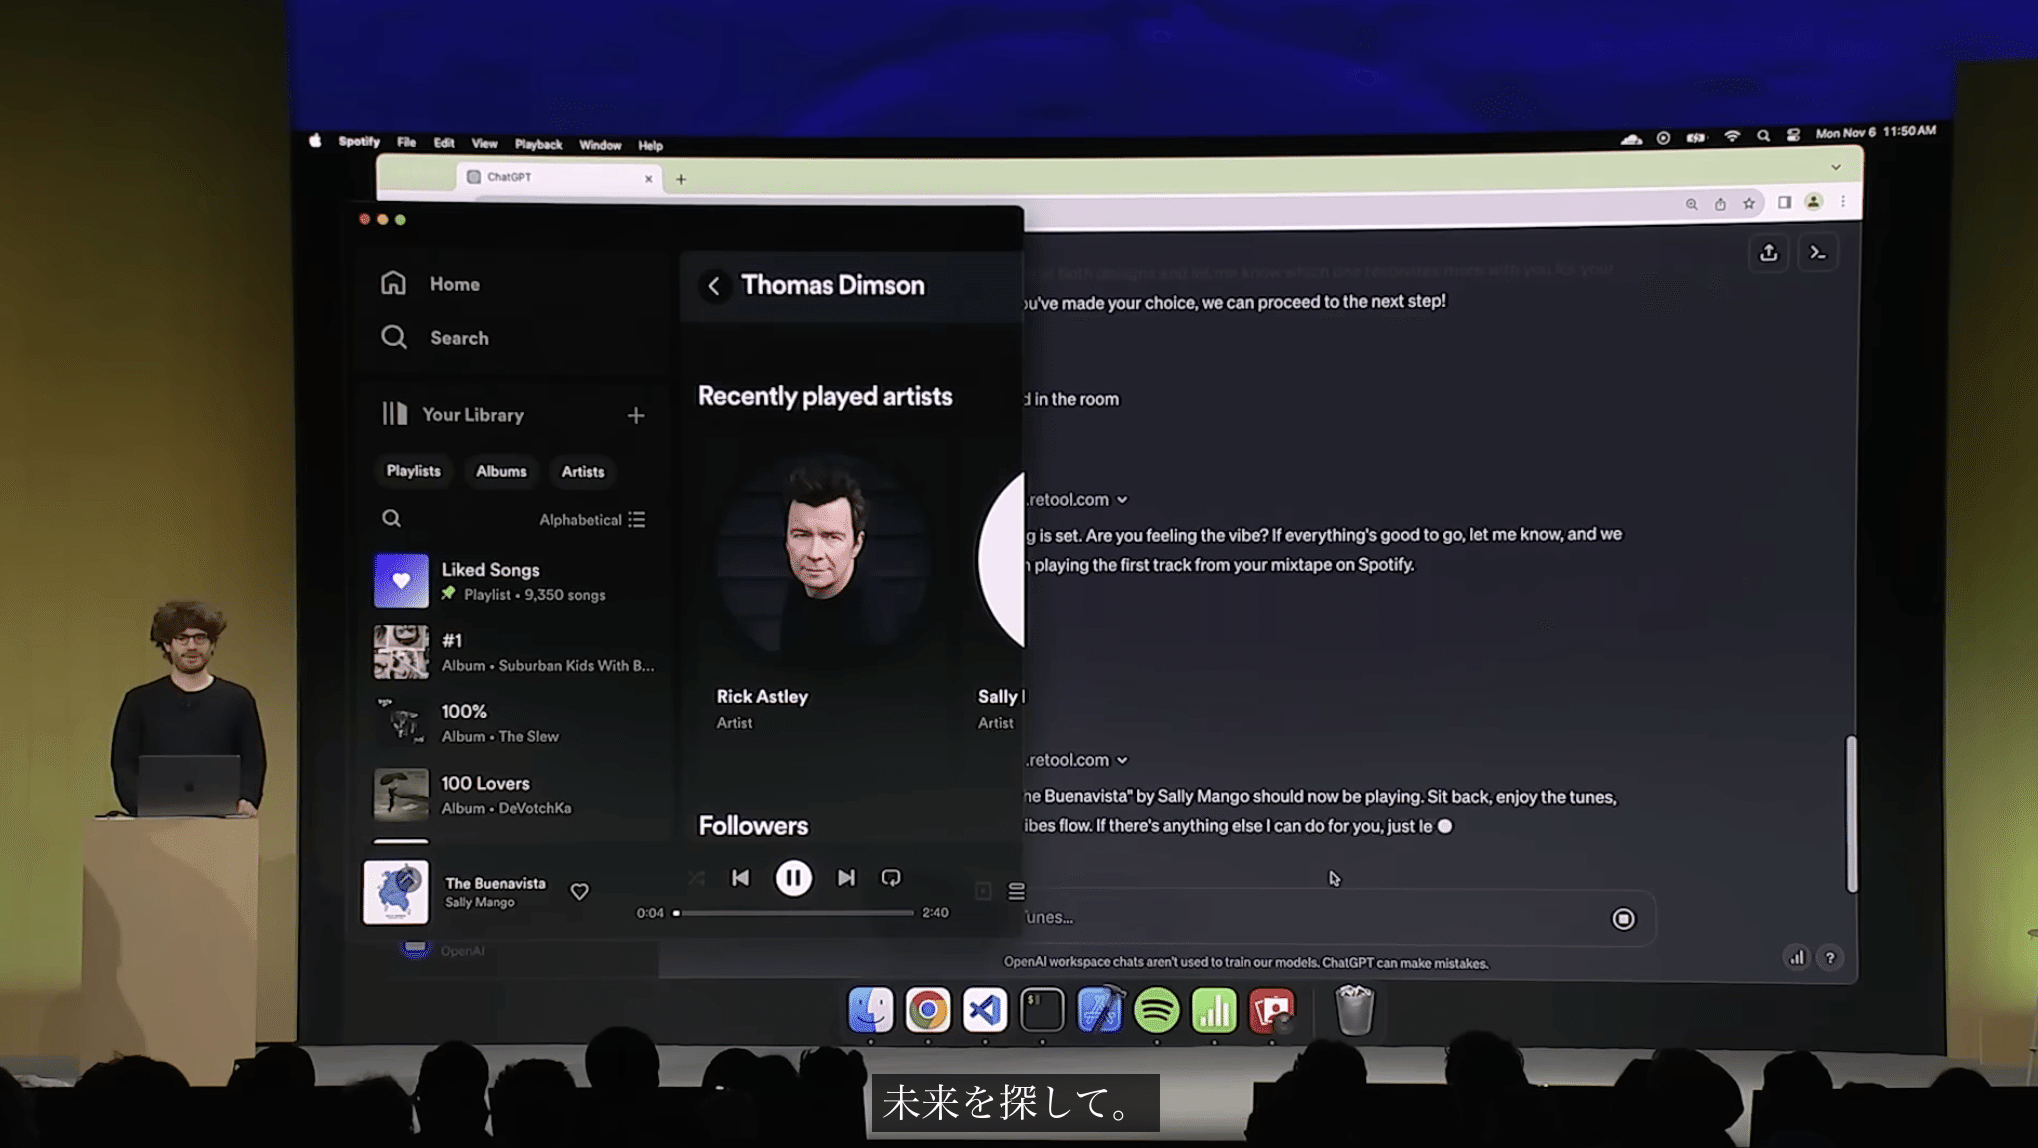Stop the ChatGPT response generation
The width and height of the screenshot is (2038, 1148).
(x=1623, y=918)
